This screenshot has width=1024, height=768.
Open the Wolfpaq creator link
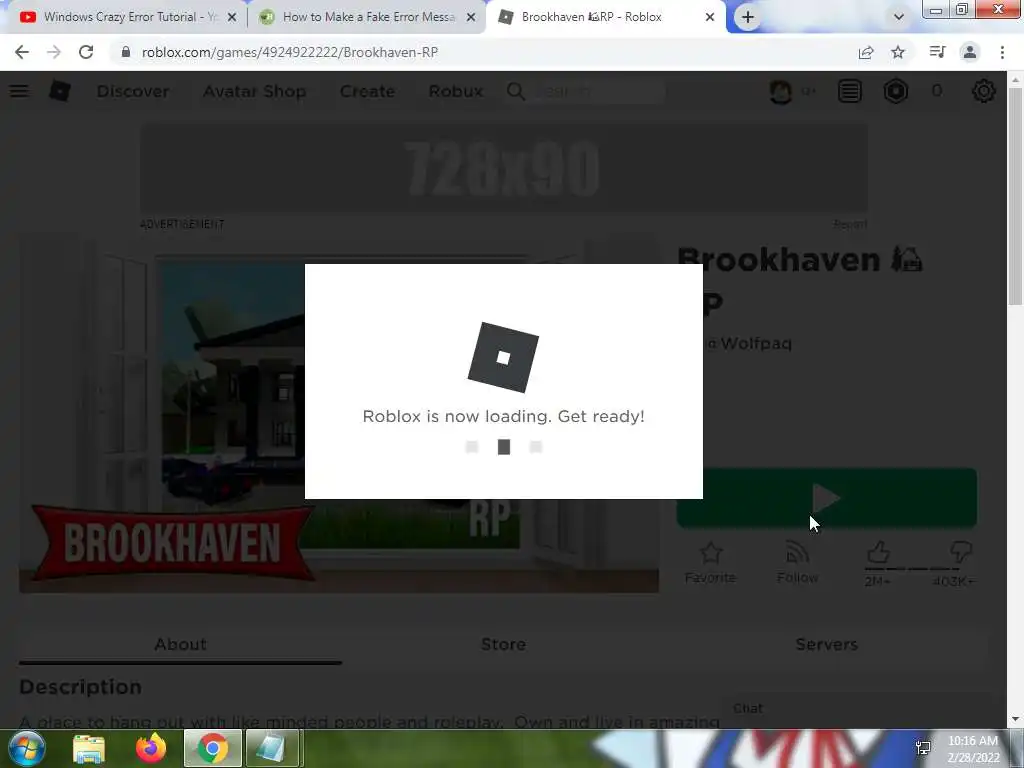coord(756,344)
